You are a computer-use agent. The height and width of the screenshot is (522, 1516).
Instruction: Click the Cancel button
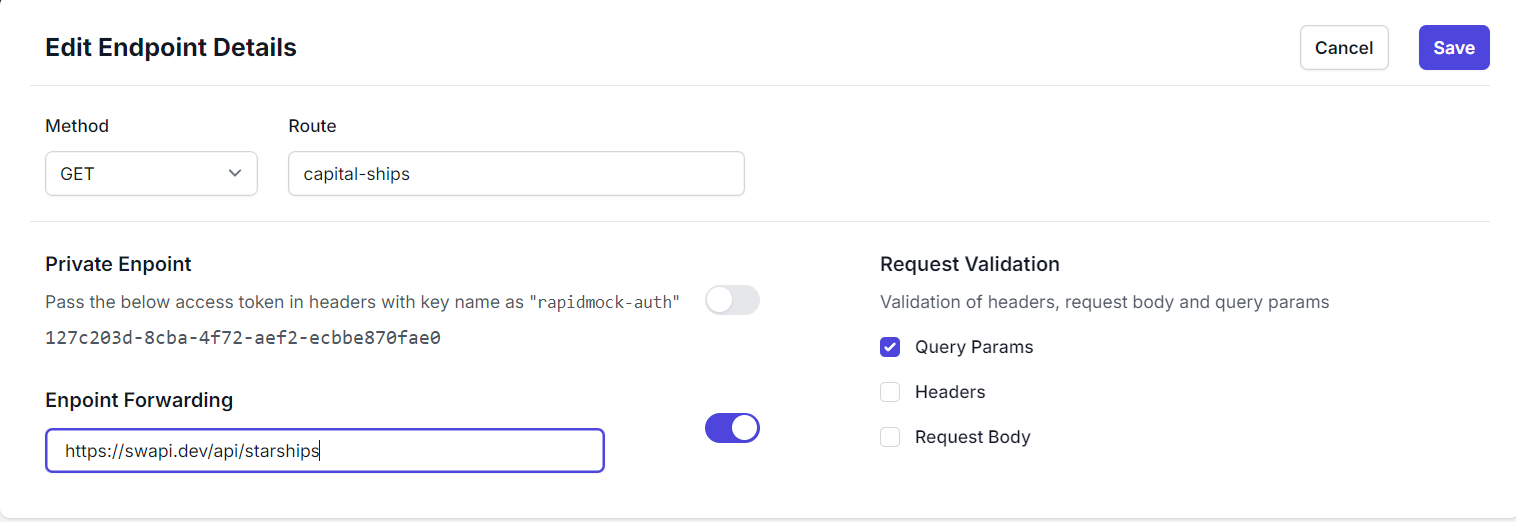click(1343, 48)
